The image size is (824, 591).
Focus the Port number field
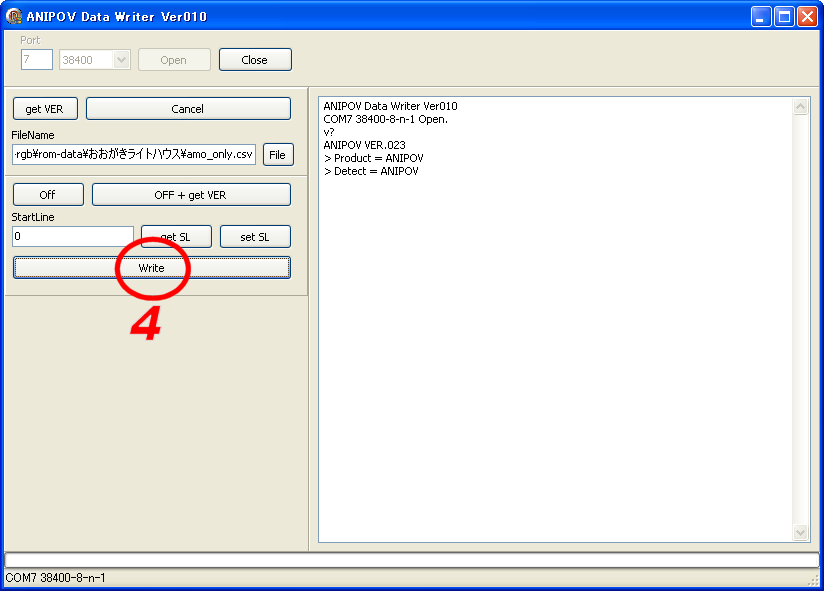[x=37, y=59]
